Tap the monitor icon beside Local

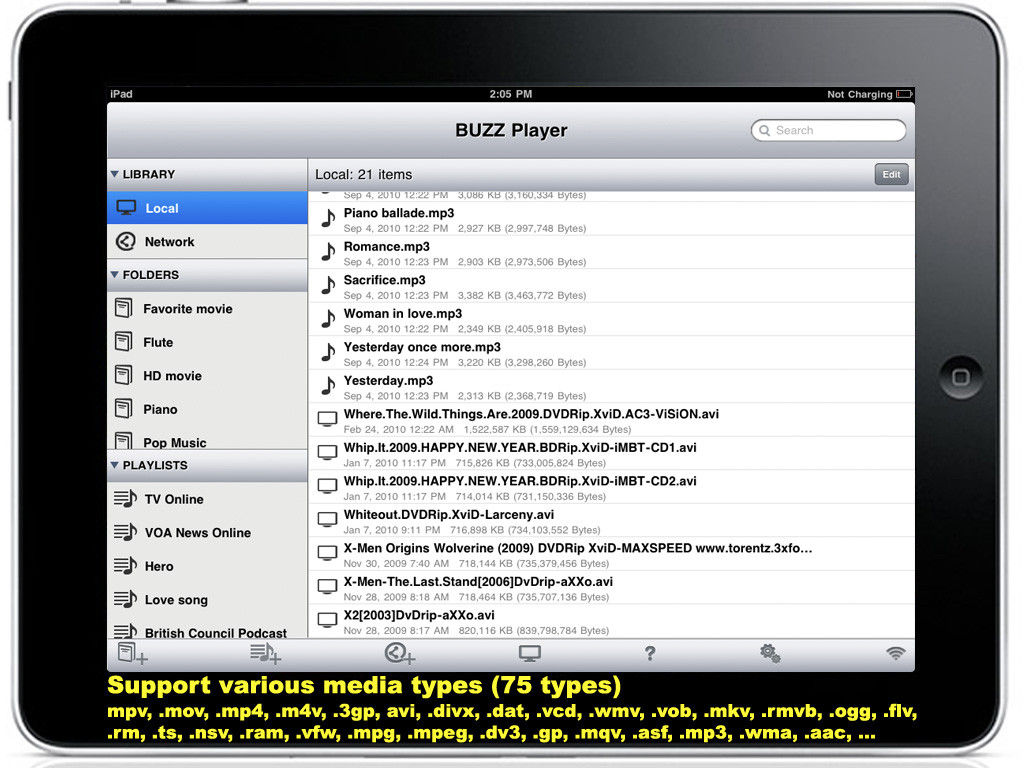126,208
